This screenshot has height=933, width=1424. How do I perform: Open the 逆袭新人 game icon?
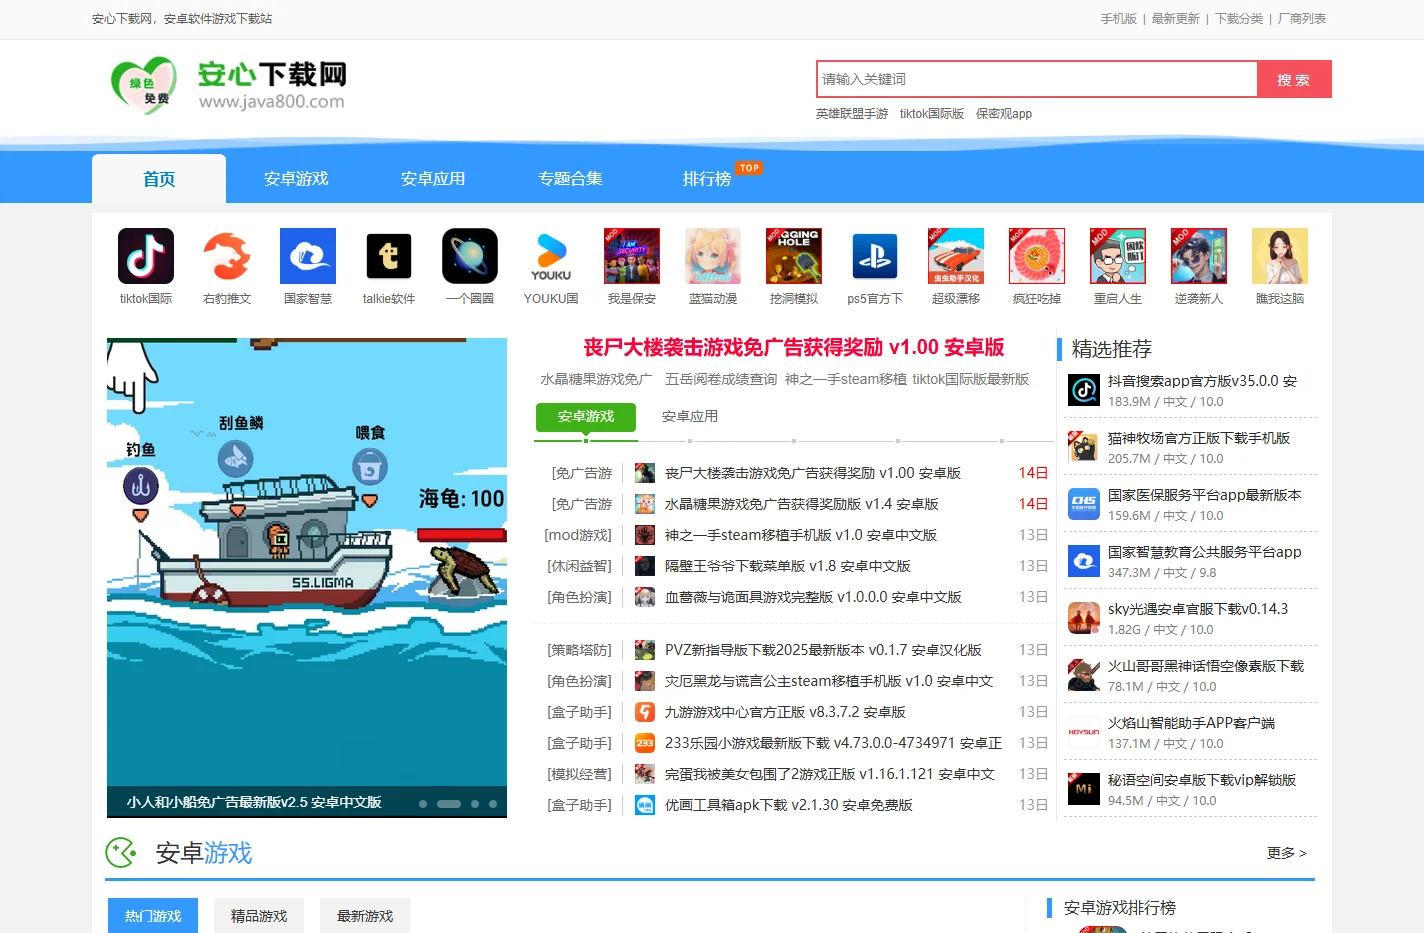(1199, 256)
